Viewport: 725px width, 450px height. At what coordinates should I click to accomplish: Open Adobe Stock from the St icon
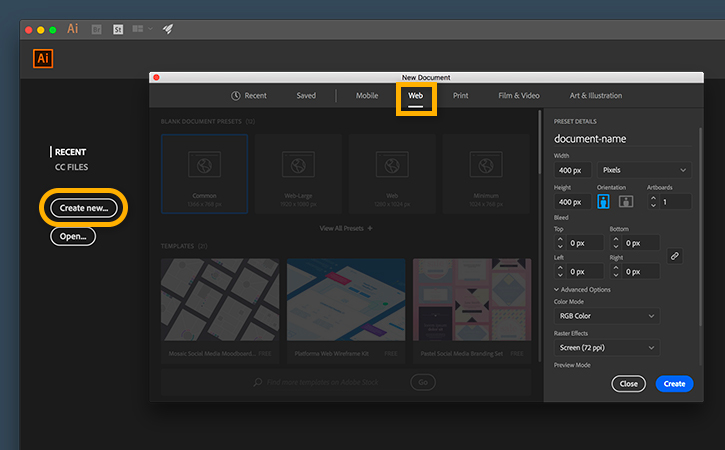118,29
